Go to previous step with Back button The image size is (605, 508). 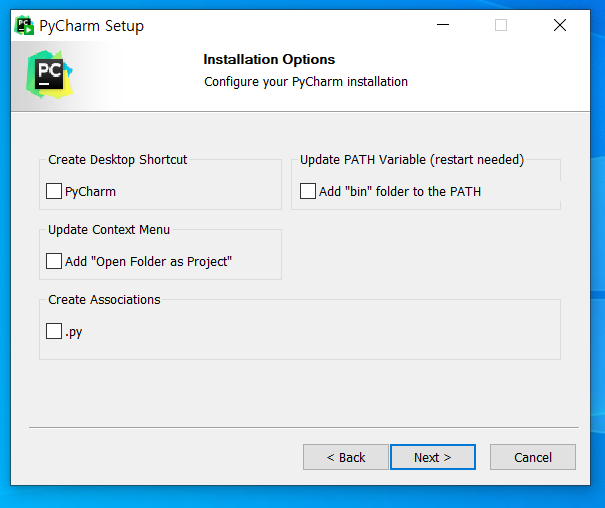pyautogui.click(x=346, y=457)
